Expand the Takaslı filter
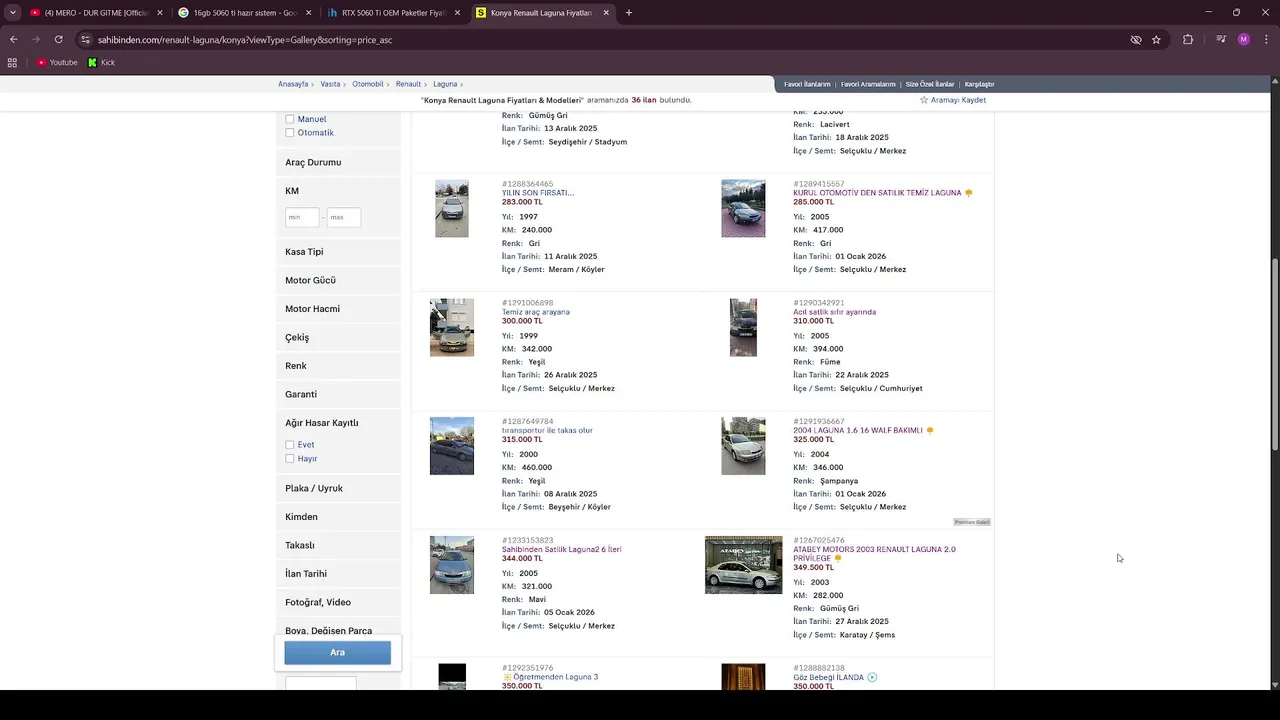The image size is (1280, 720). [x=338, y=546]
